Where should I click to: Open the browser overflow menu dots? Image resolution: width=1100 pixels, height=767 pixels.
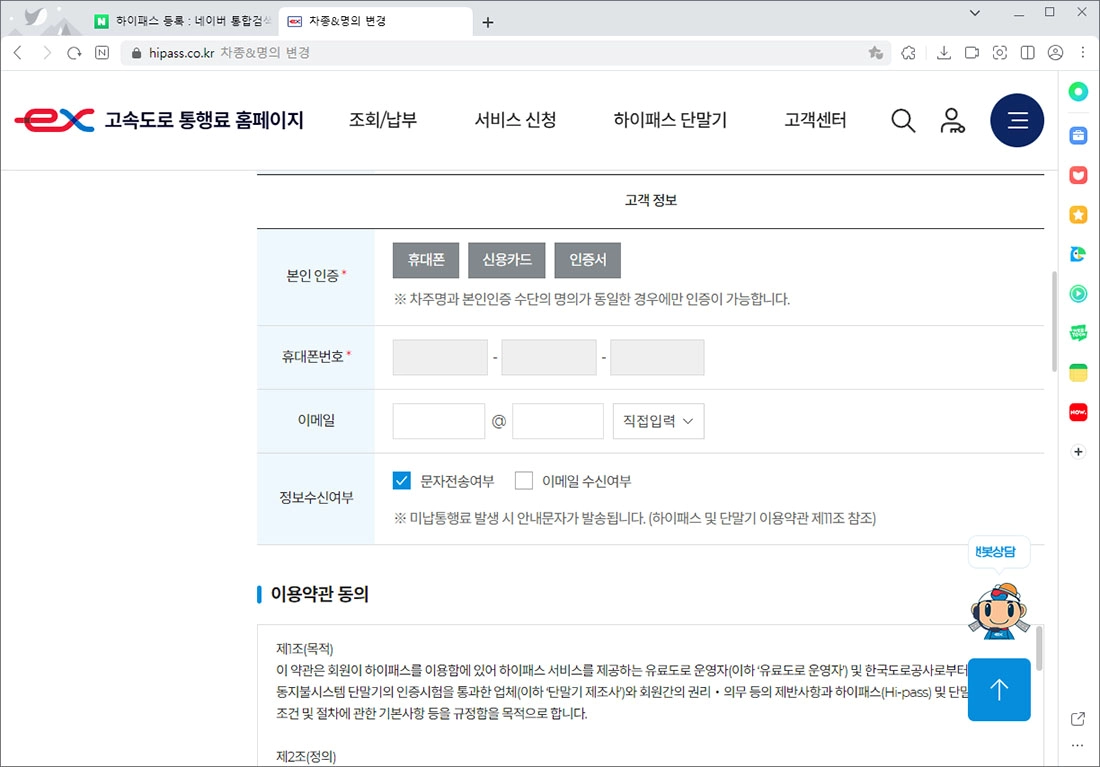[x=1083, y=52]
